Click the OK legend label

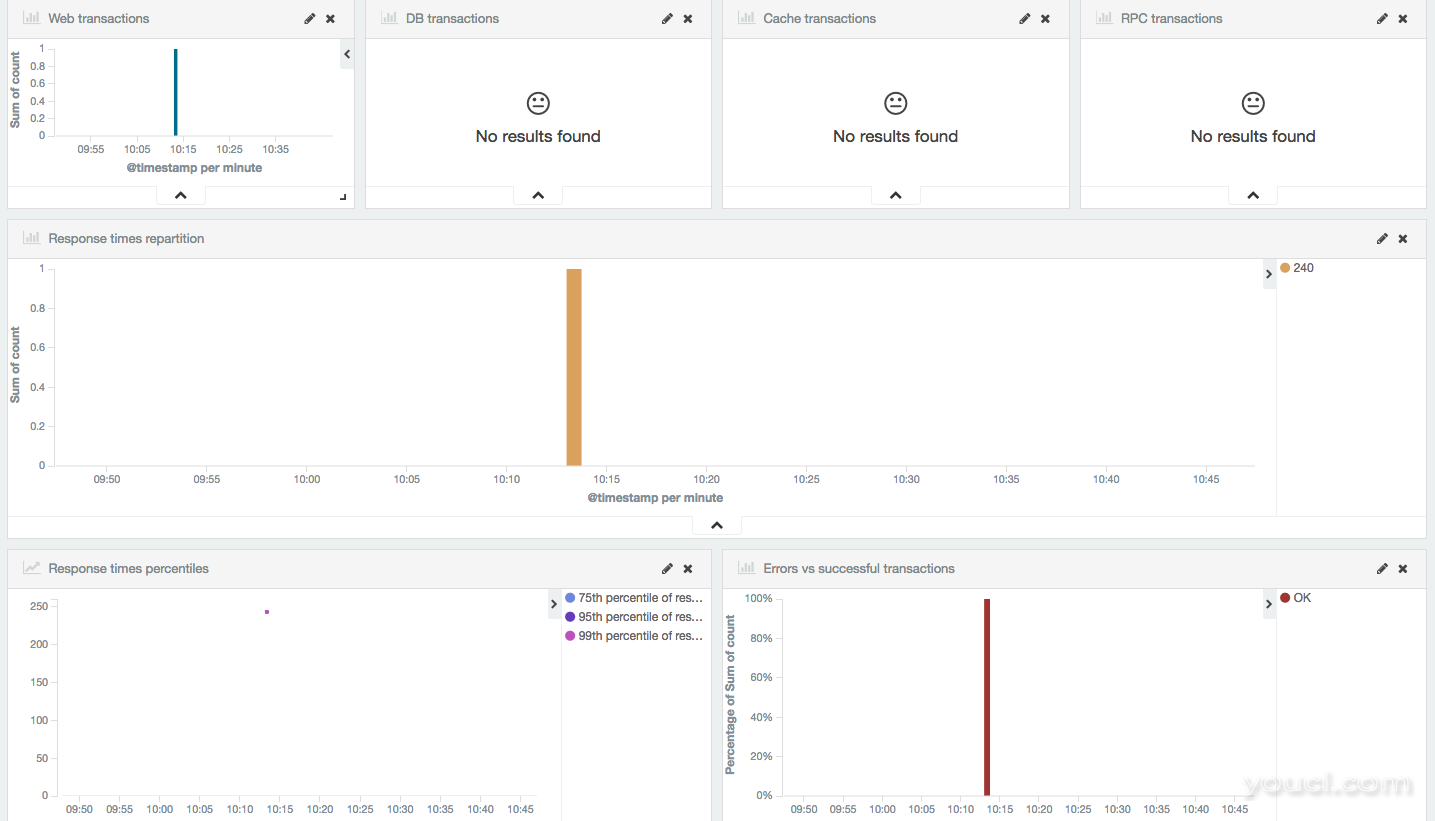tap(1302, 598)
